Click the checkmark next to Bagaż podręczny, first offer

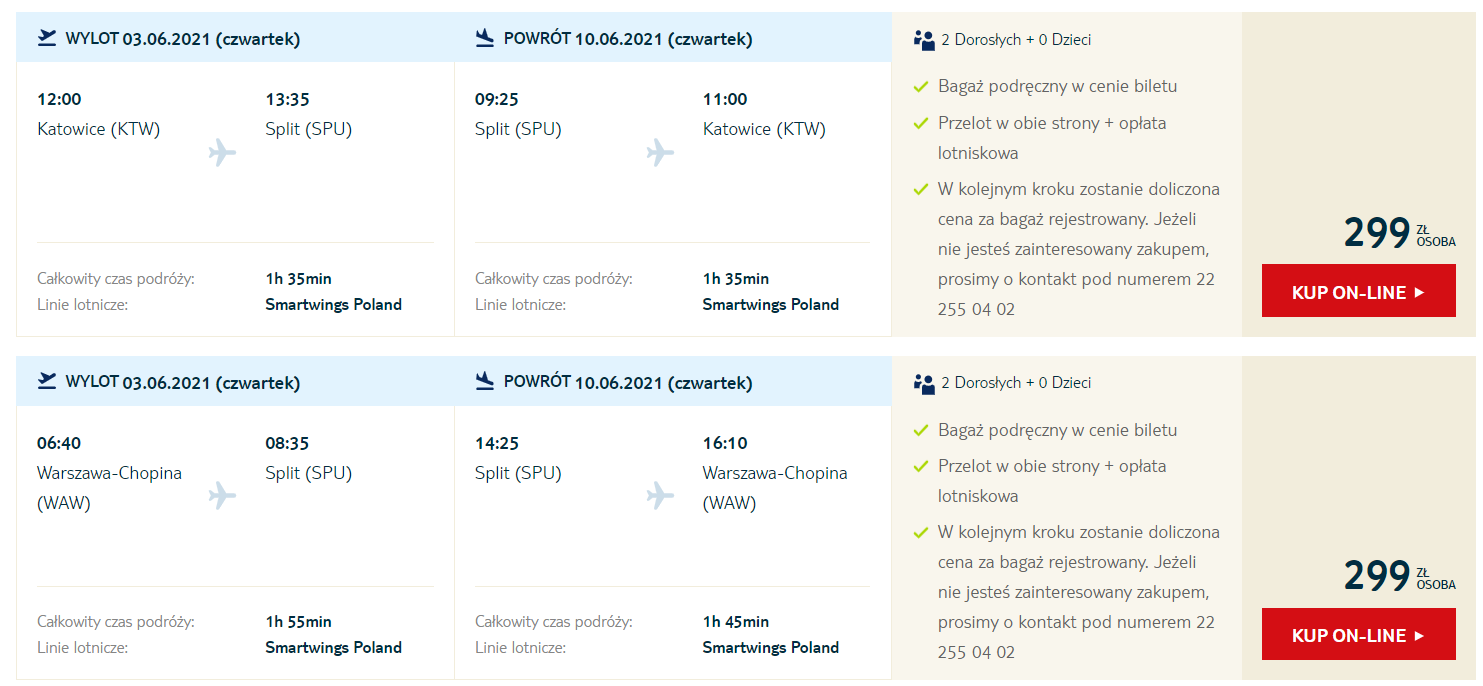[x=921, y=87]
